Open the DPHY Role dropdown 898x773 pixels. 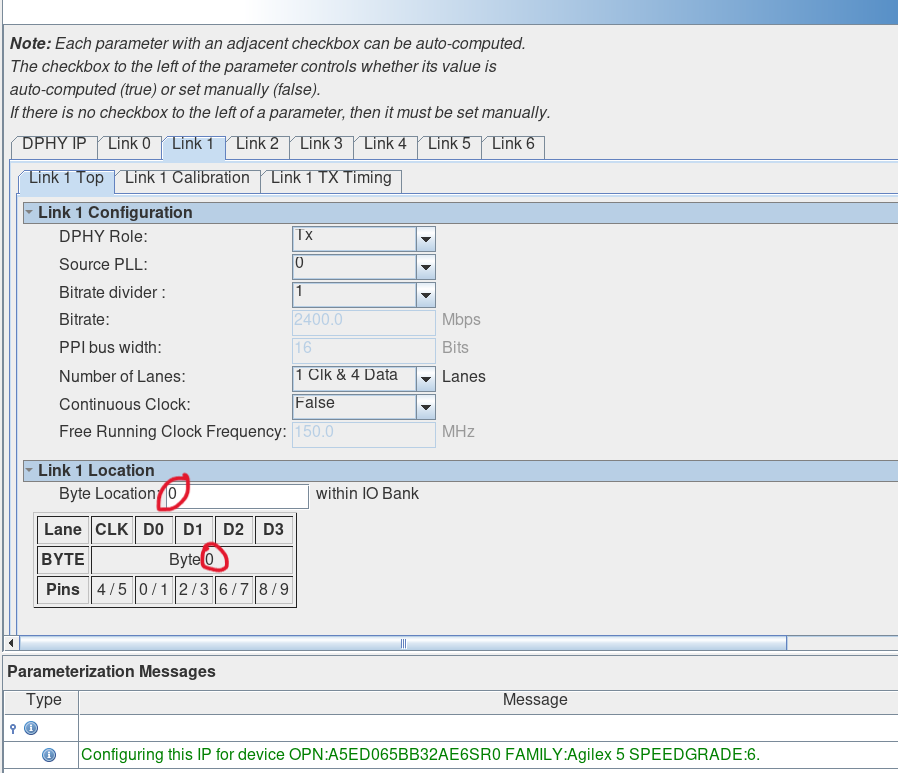click(x=426, y=239)
